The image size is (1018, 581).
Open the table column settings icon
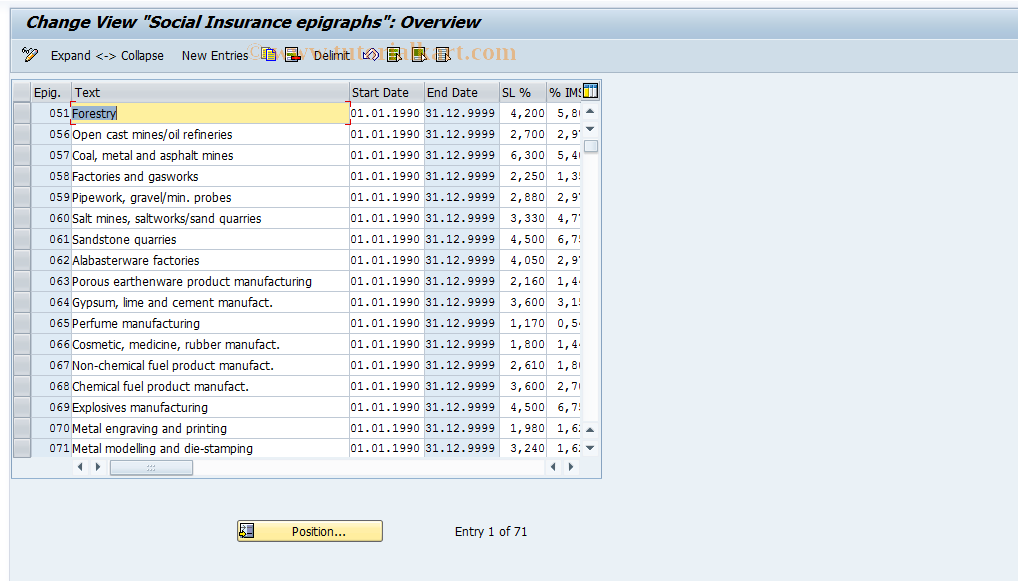click(x=590, y=91)
